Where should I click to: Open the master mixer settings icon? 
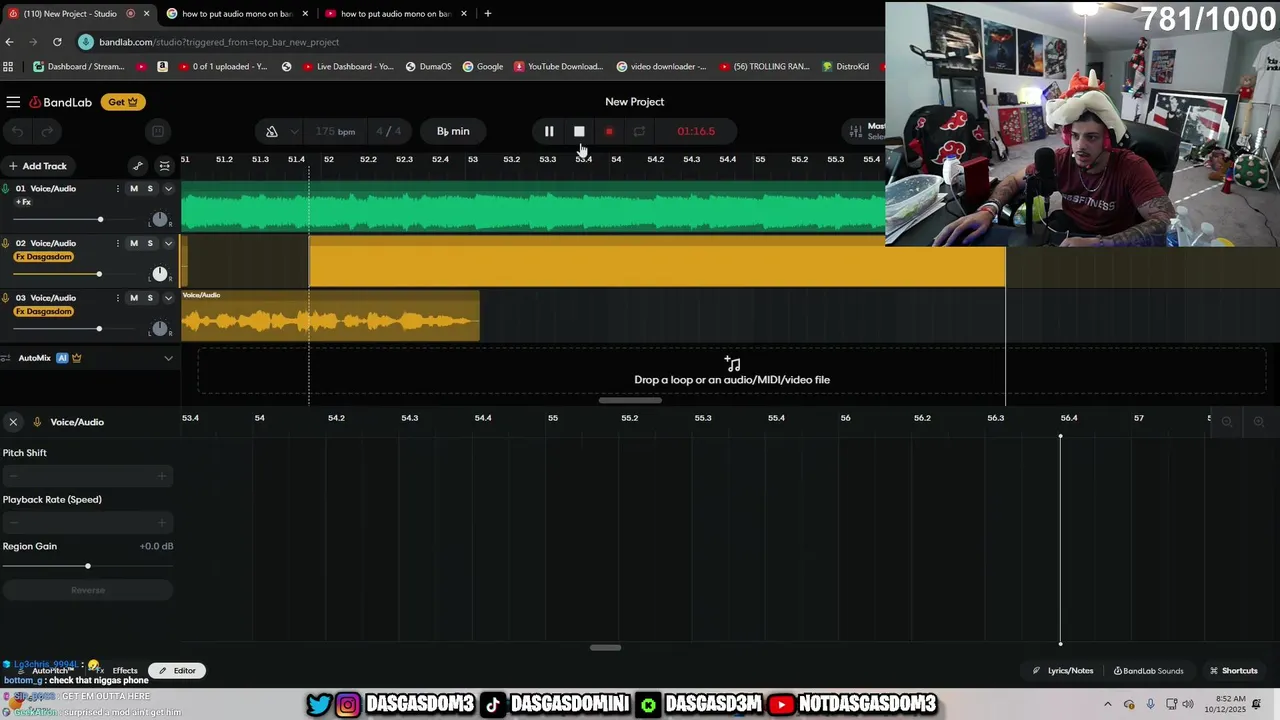(855, 131)
